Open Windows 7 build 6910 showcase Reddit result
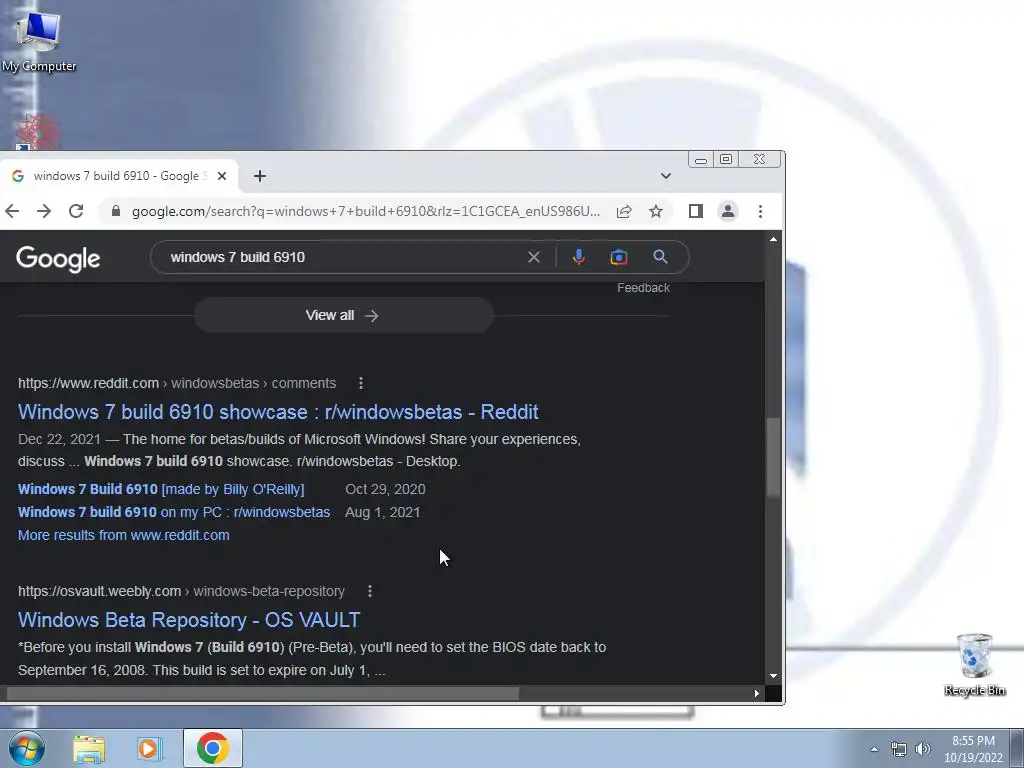 tap(278, 412)
